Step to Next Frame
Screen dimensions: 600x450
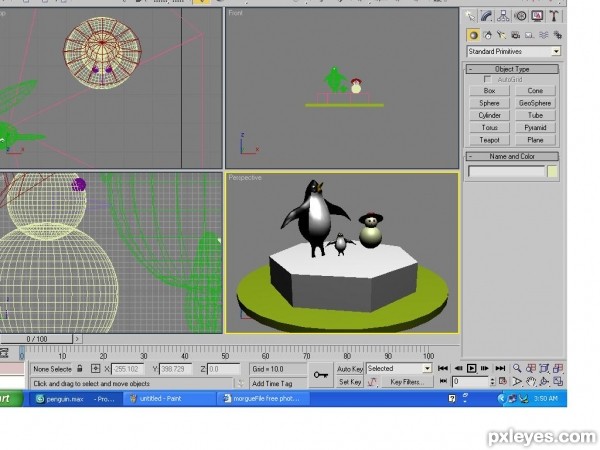(x=485, y=368)
